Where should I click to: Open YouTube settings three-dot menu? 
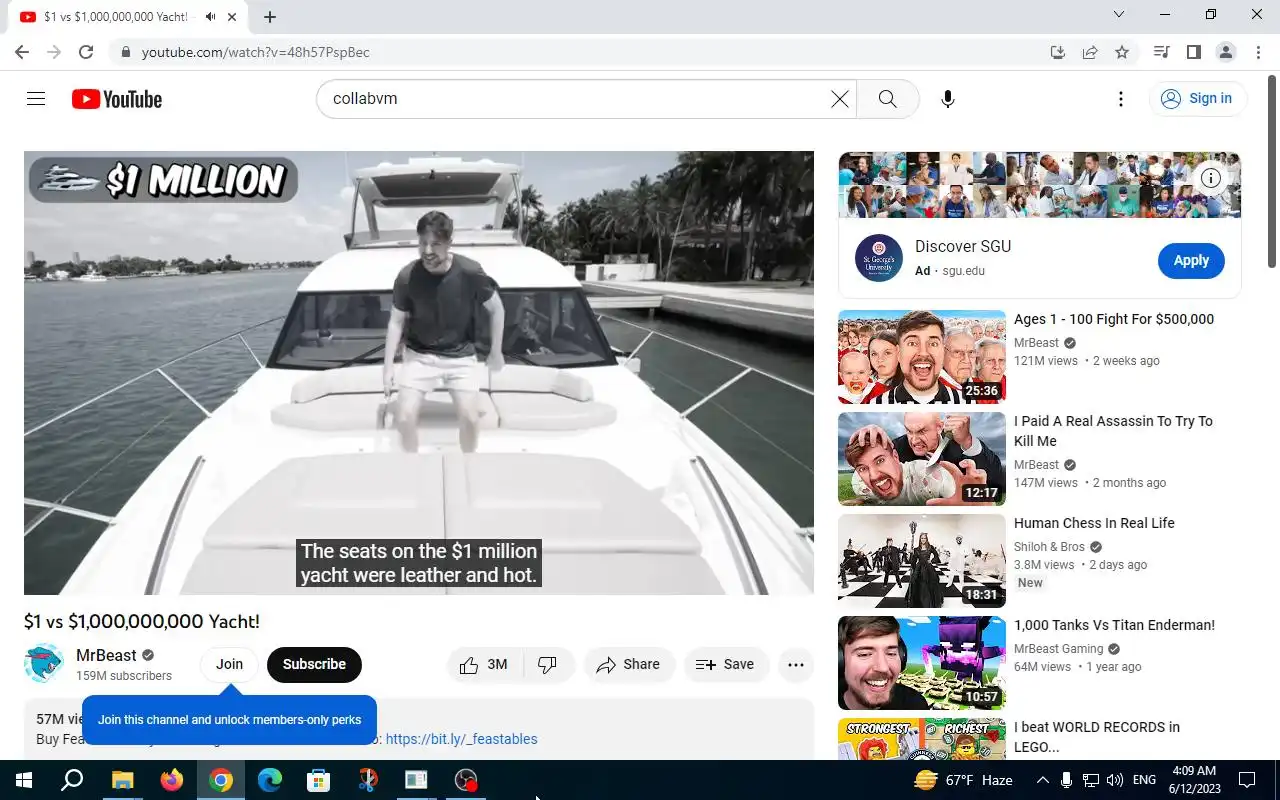pos(1121,99)
